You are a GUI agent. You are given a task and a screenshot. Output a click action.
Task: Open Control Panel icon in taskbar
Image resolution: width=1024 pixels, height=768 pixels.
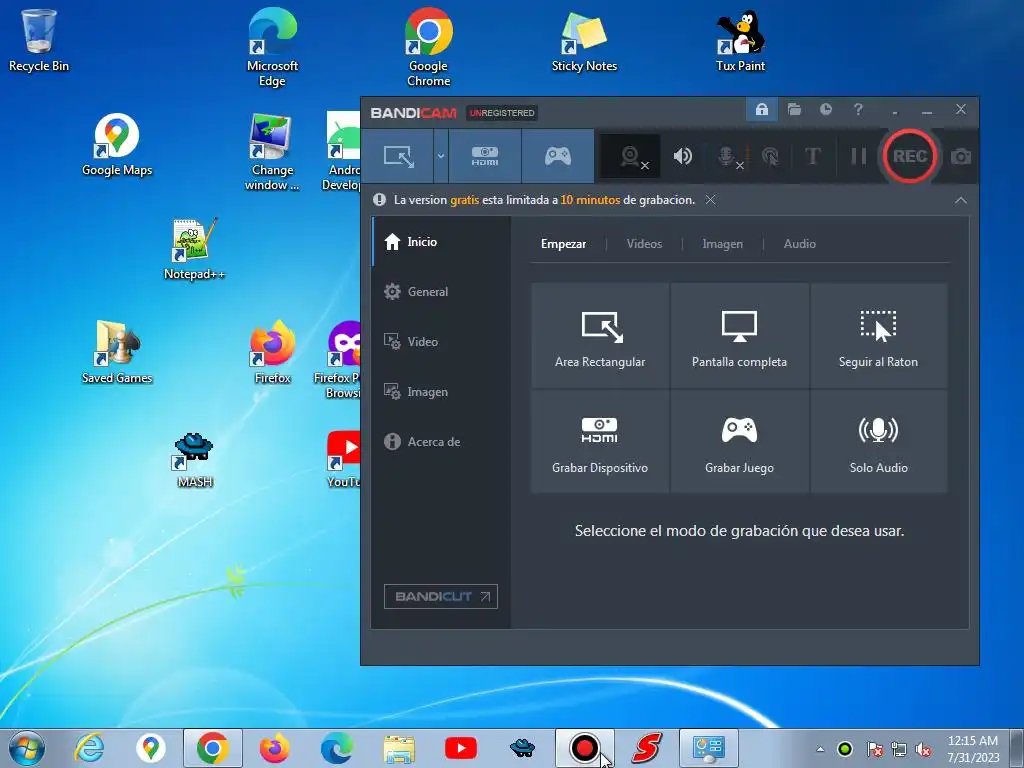point(709,748)
